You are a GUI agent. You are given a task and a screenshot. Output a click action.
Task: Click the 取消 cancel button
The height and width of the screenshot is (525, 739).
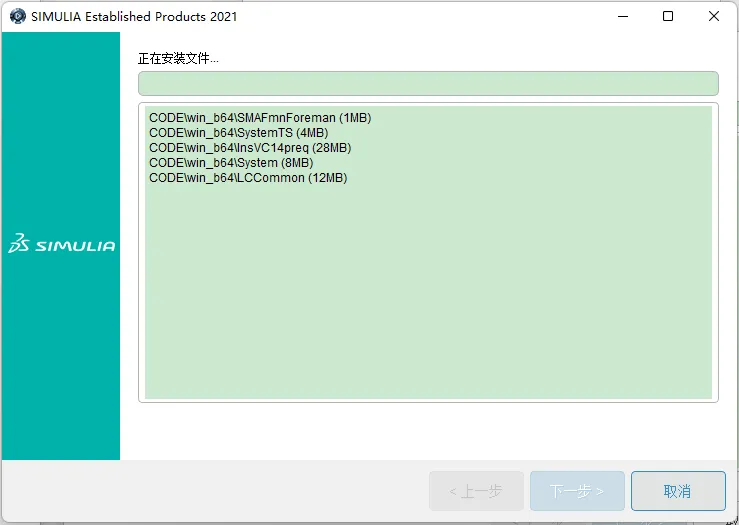click(678, 491)
